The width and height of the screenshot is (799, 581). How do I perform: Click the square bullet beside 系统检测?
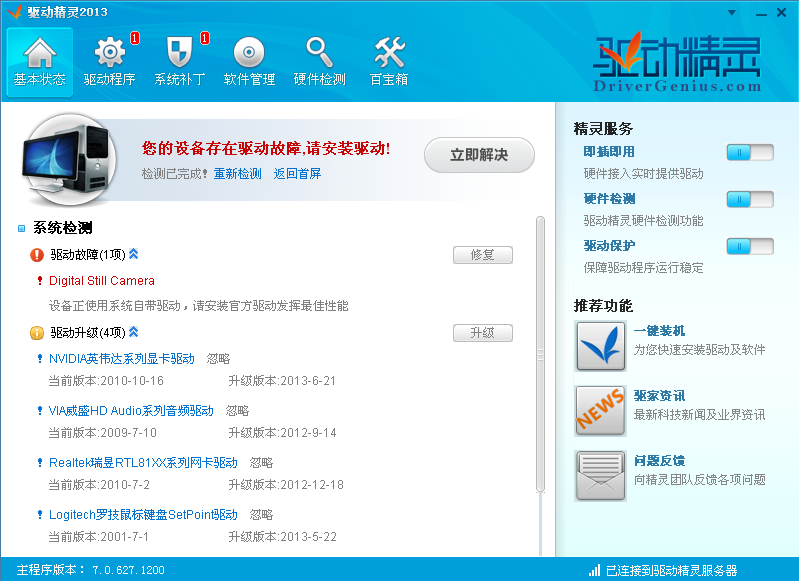21,228
